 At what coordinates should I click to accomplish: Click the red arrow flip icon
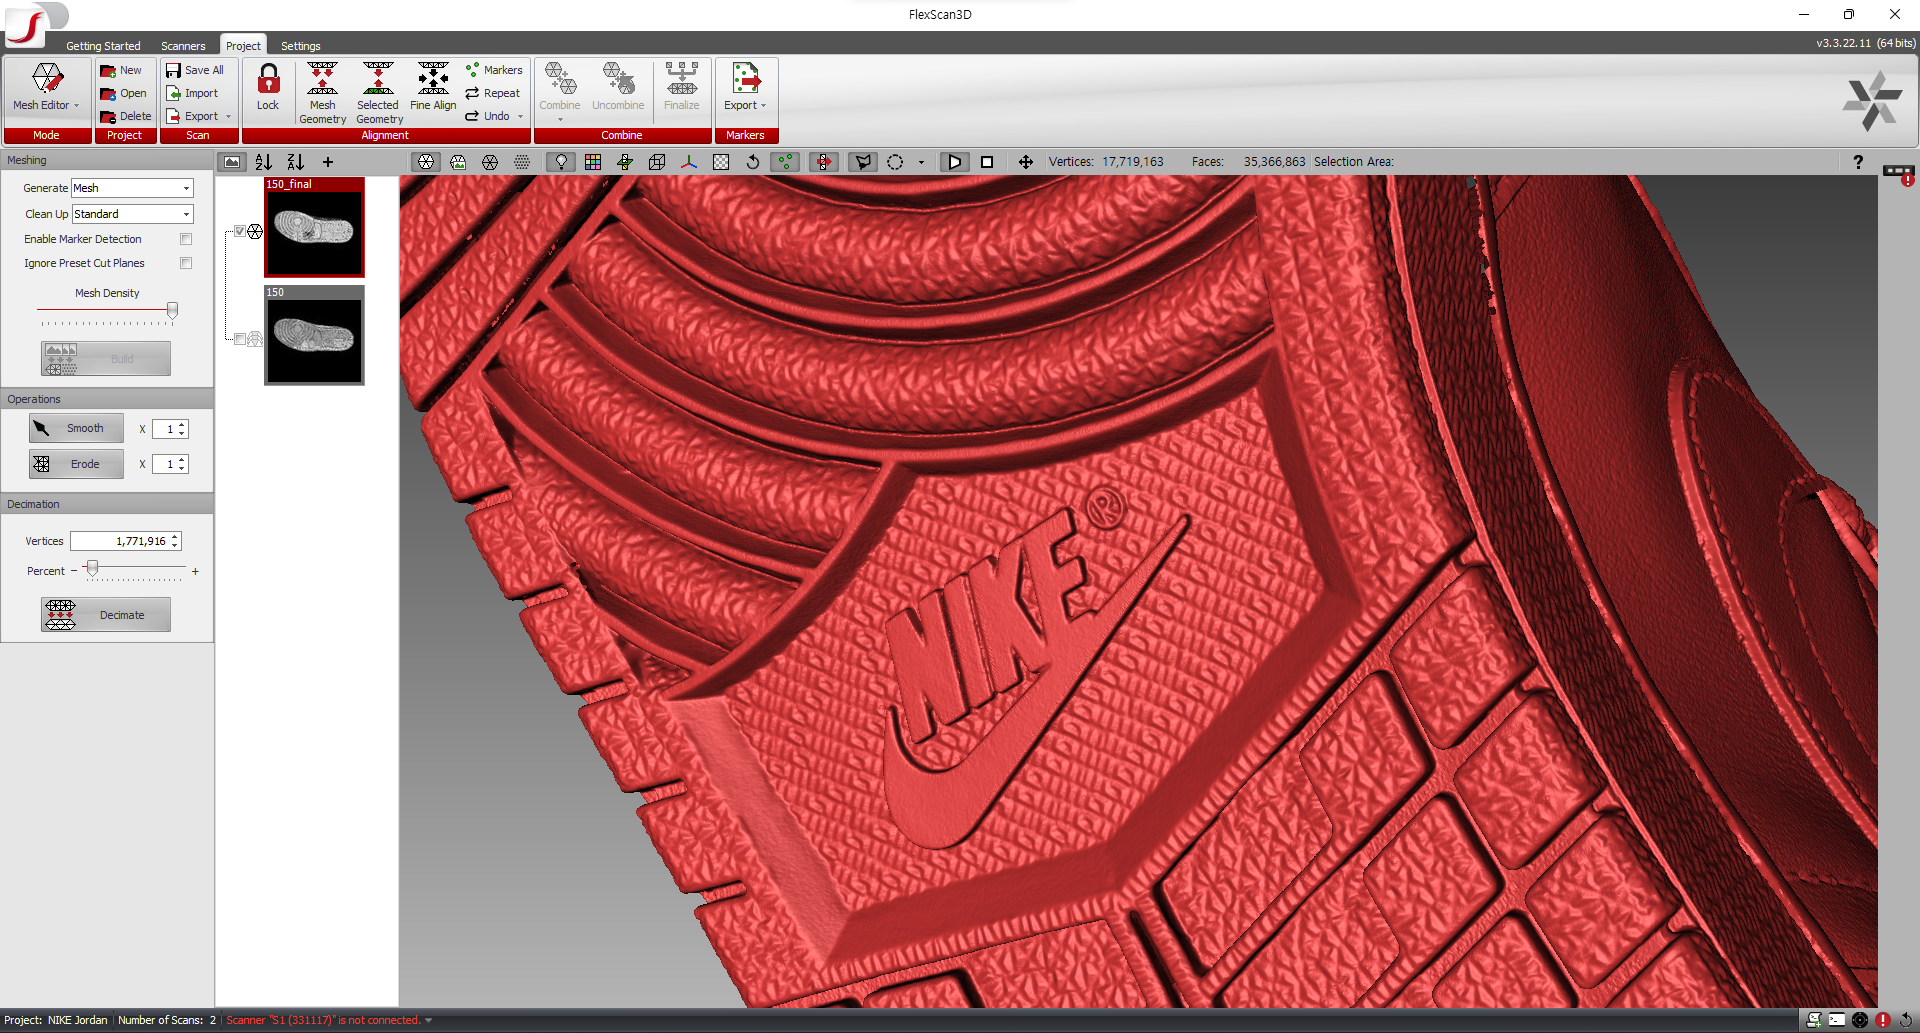coord(823,162)
